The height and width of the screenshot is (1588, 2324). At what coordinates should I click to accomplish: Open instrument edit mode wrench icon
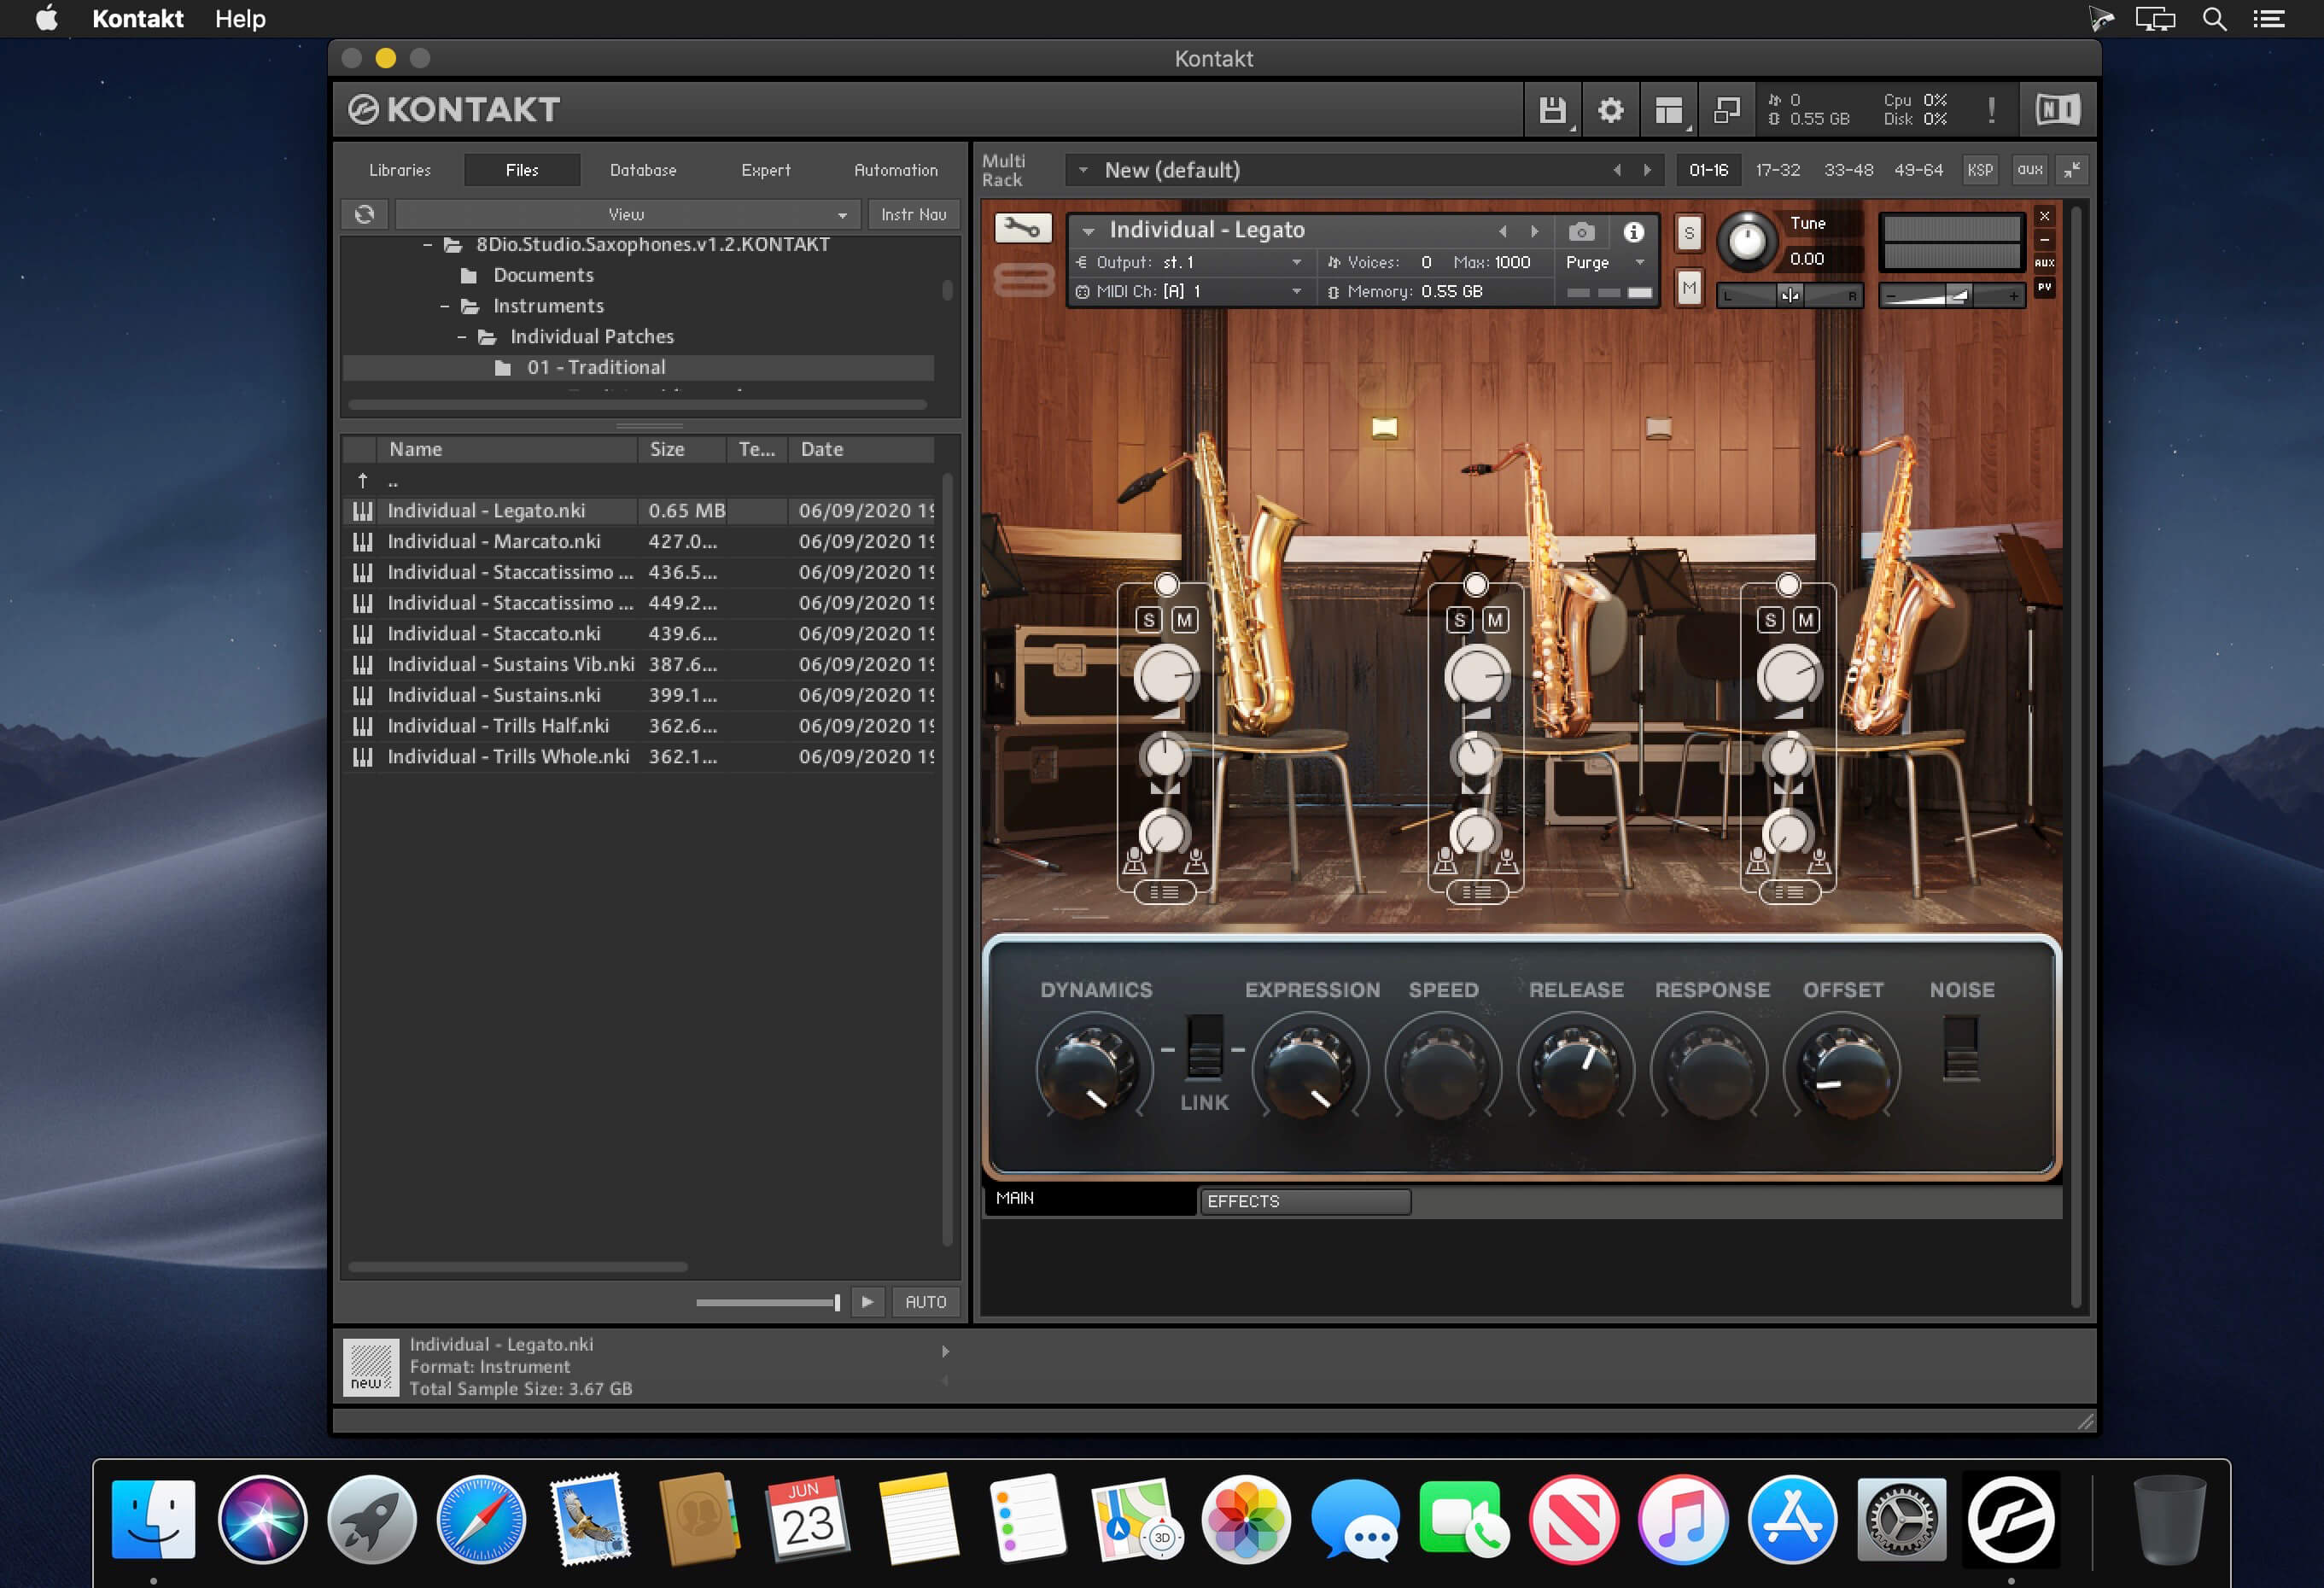tap(1023, 229)
